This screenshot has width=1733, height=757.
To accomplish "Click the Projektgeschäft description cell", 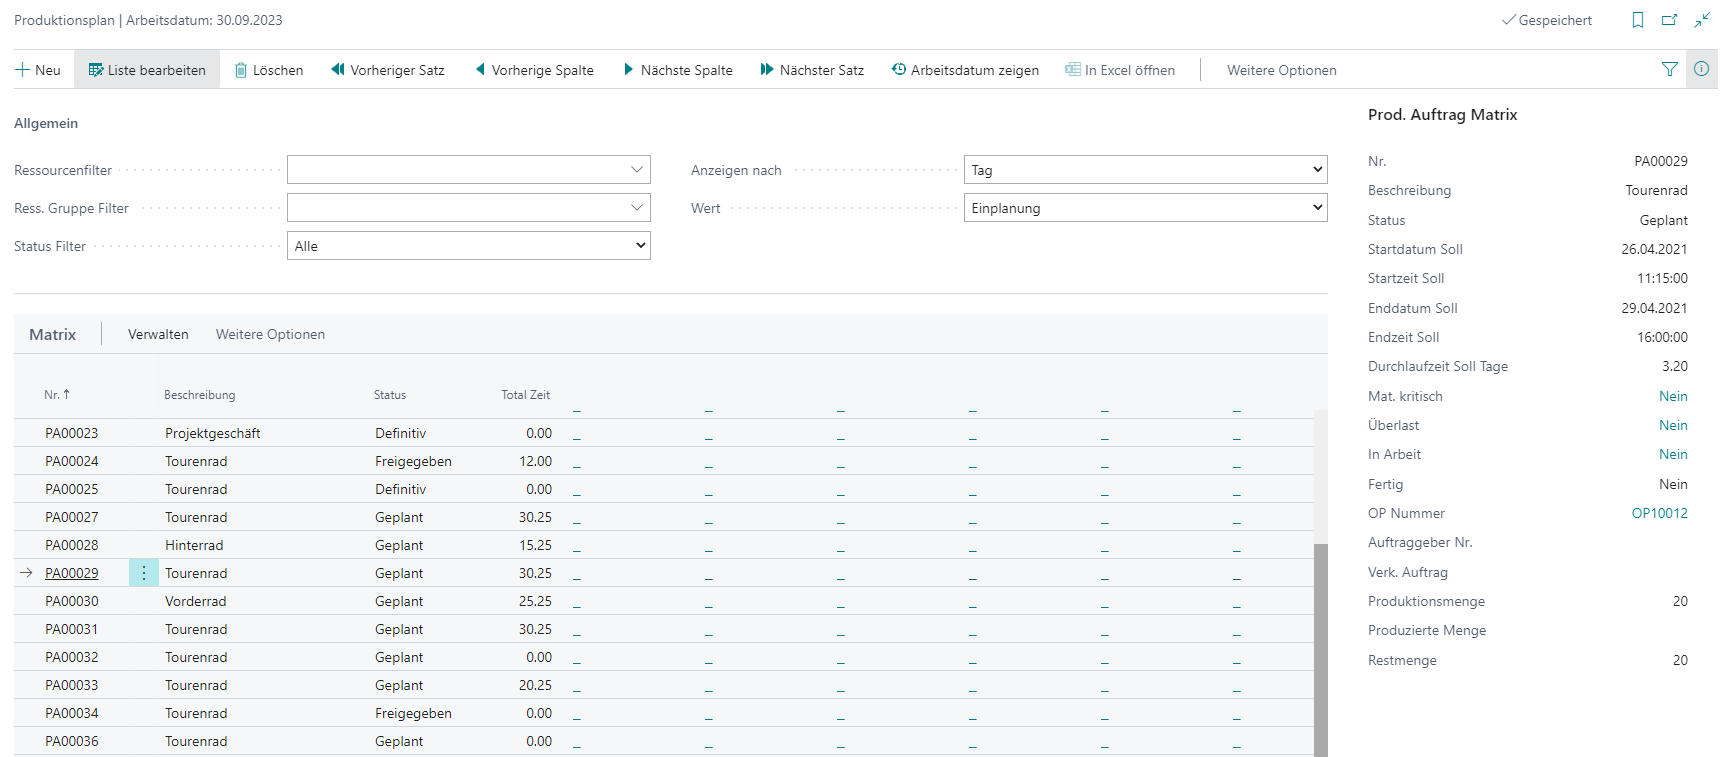I will pos(213,433).
